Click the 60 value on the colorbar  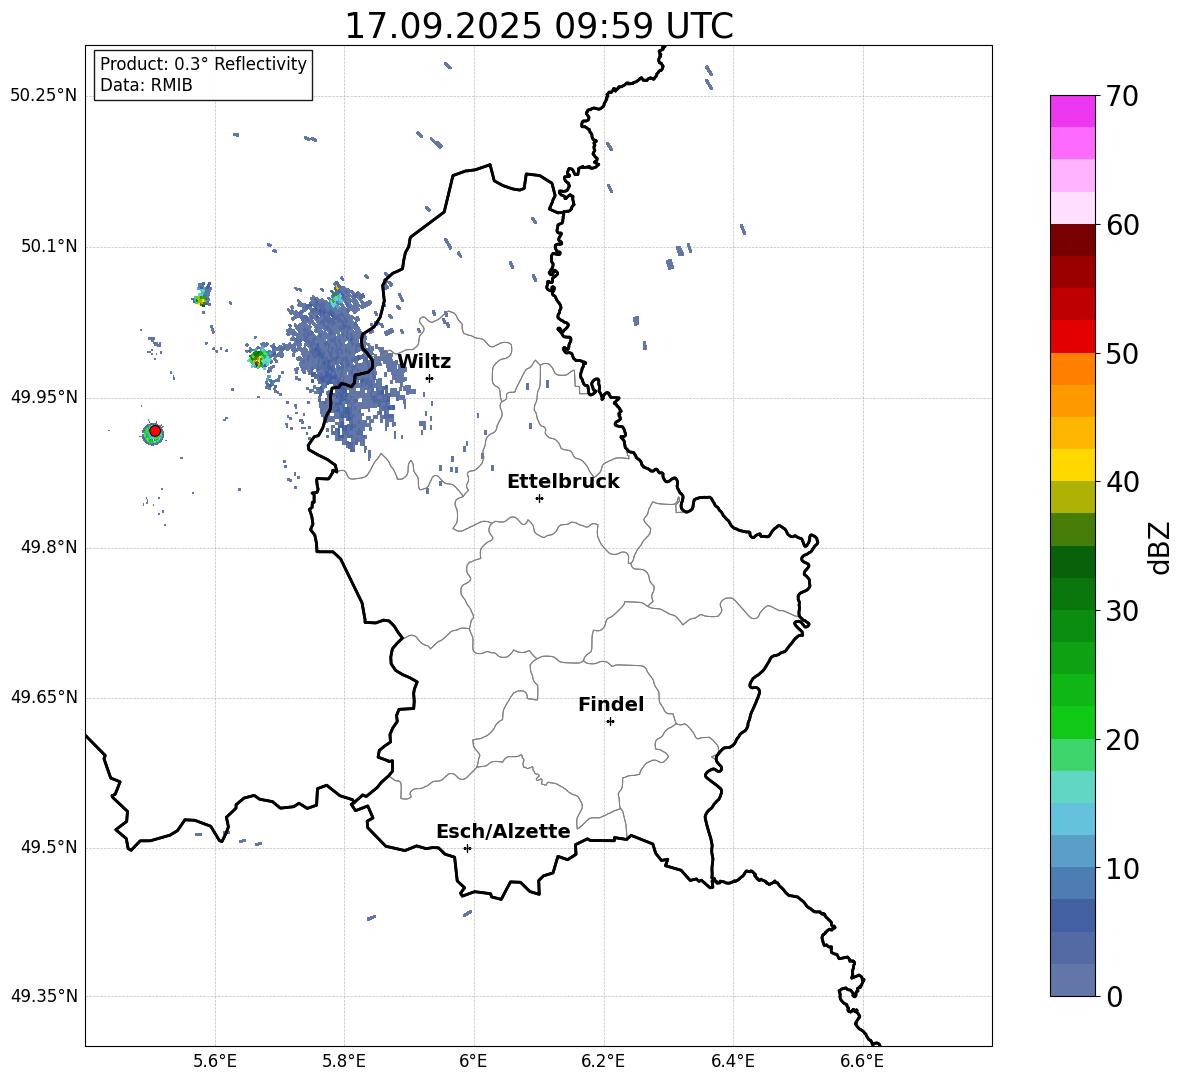1123,225
